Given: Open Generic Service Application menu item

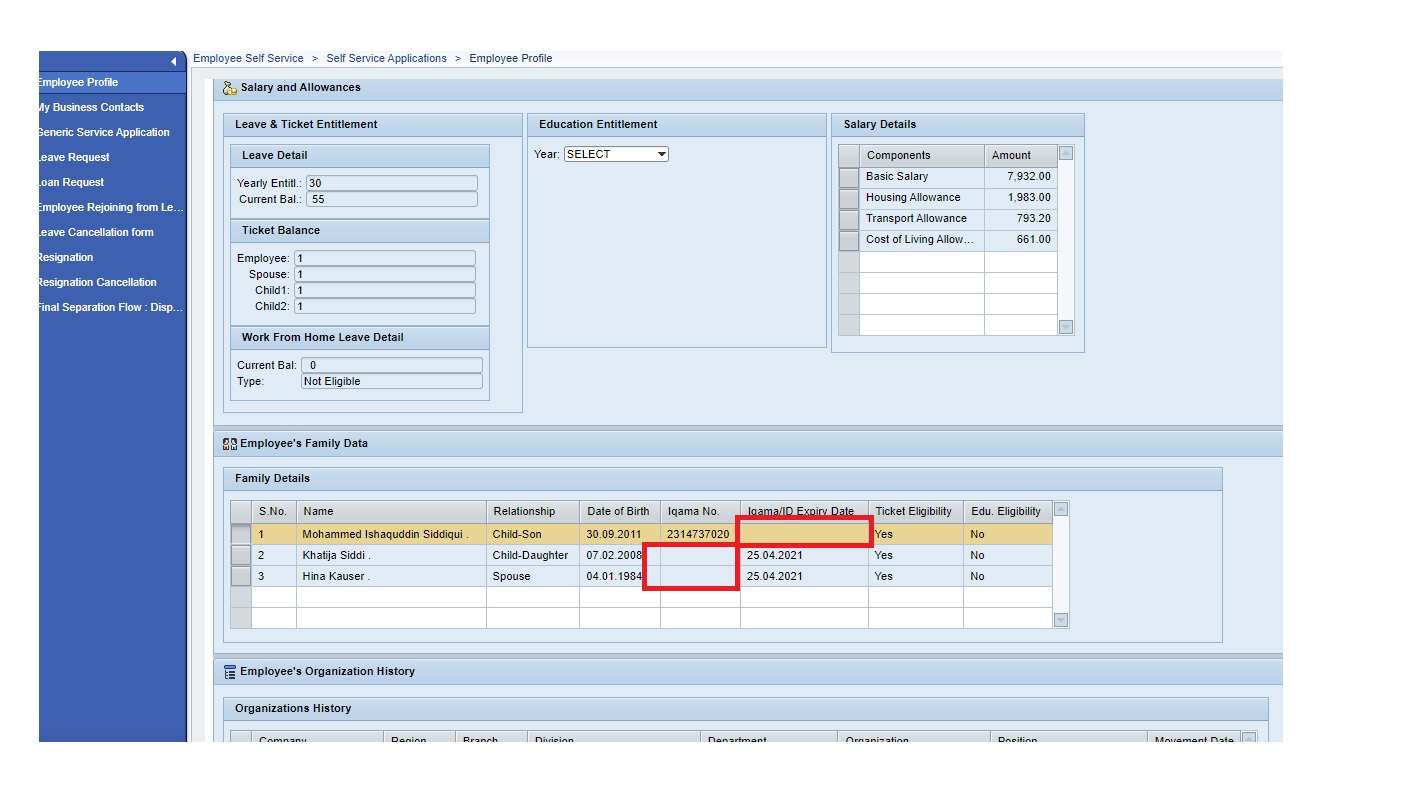Looking at the screenshot, I should click(104, 132).
